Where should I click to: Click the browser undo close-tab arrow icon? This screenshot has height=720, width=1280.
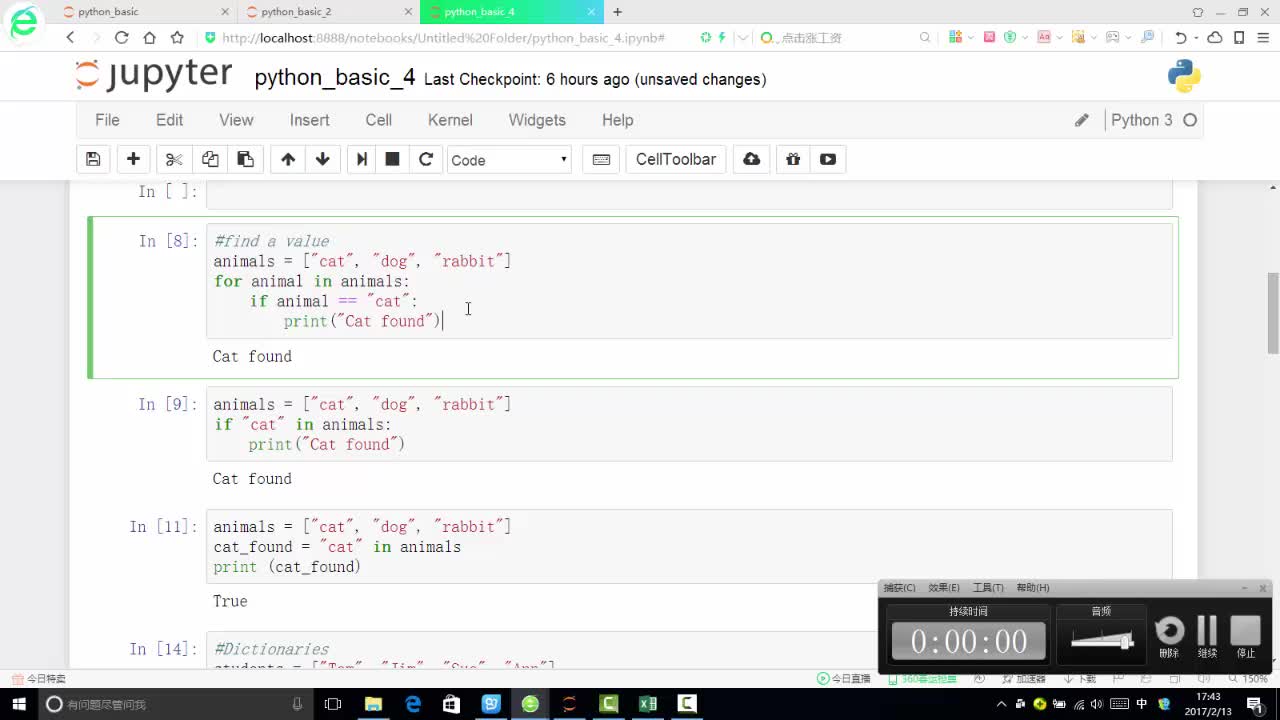pos(1181,37)
